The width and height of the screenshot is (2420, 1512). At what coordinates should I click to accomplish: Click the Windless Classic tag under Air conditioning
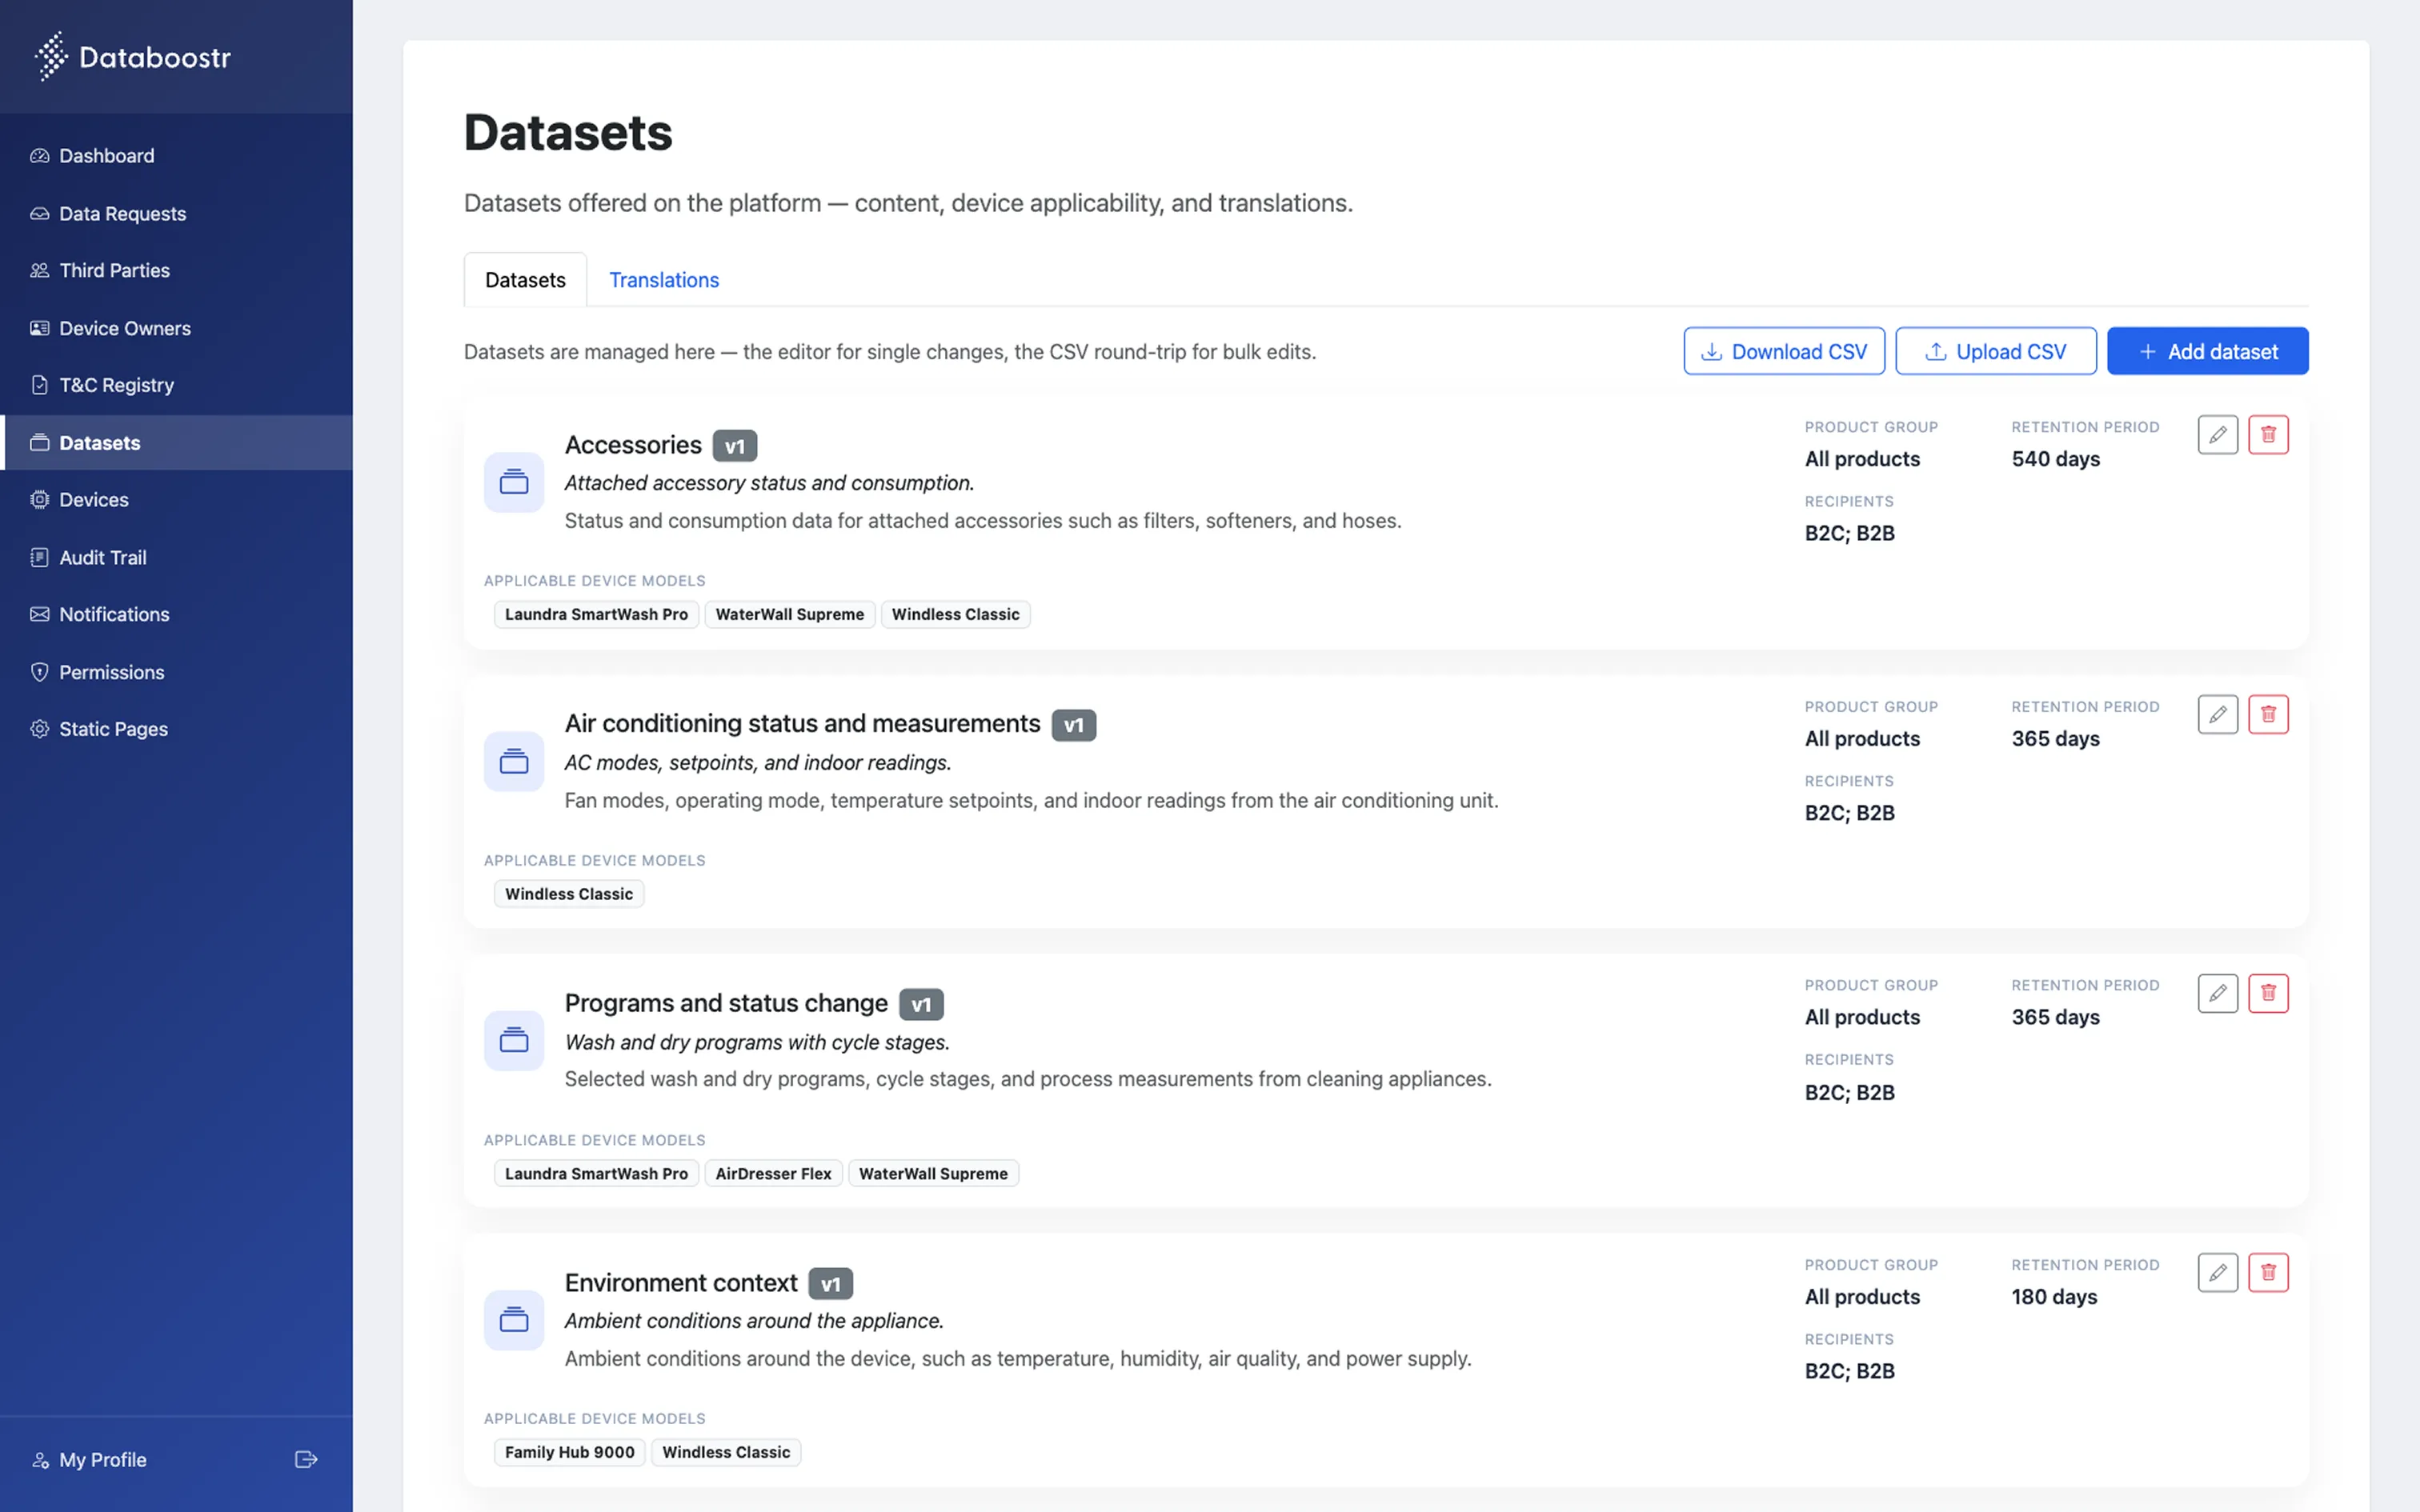coord(569,894)
